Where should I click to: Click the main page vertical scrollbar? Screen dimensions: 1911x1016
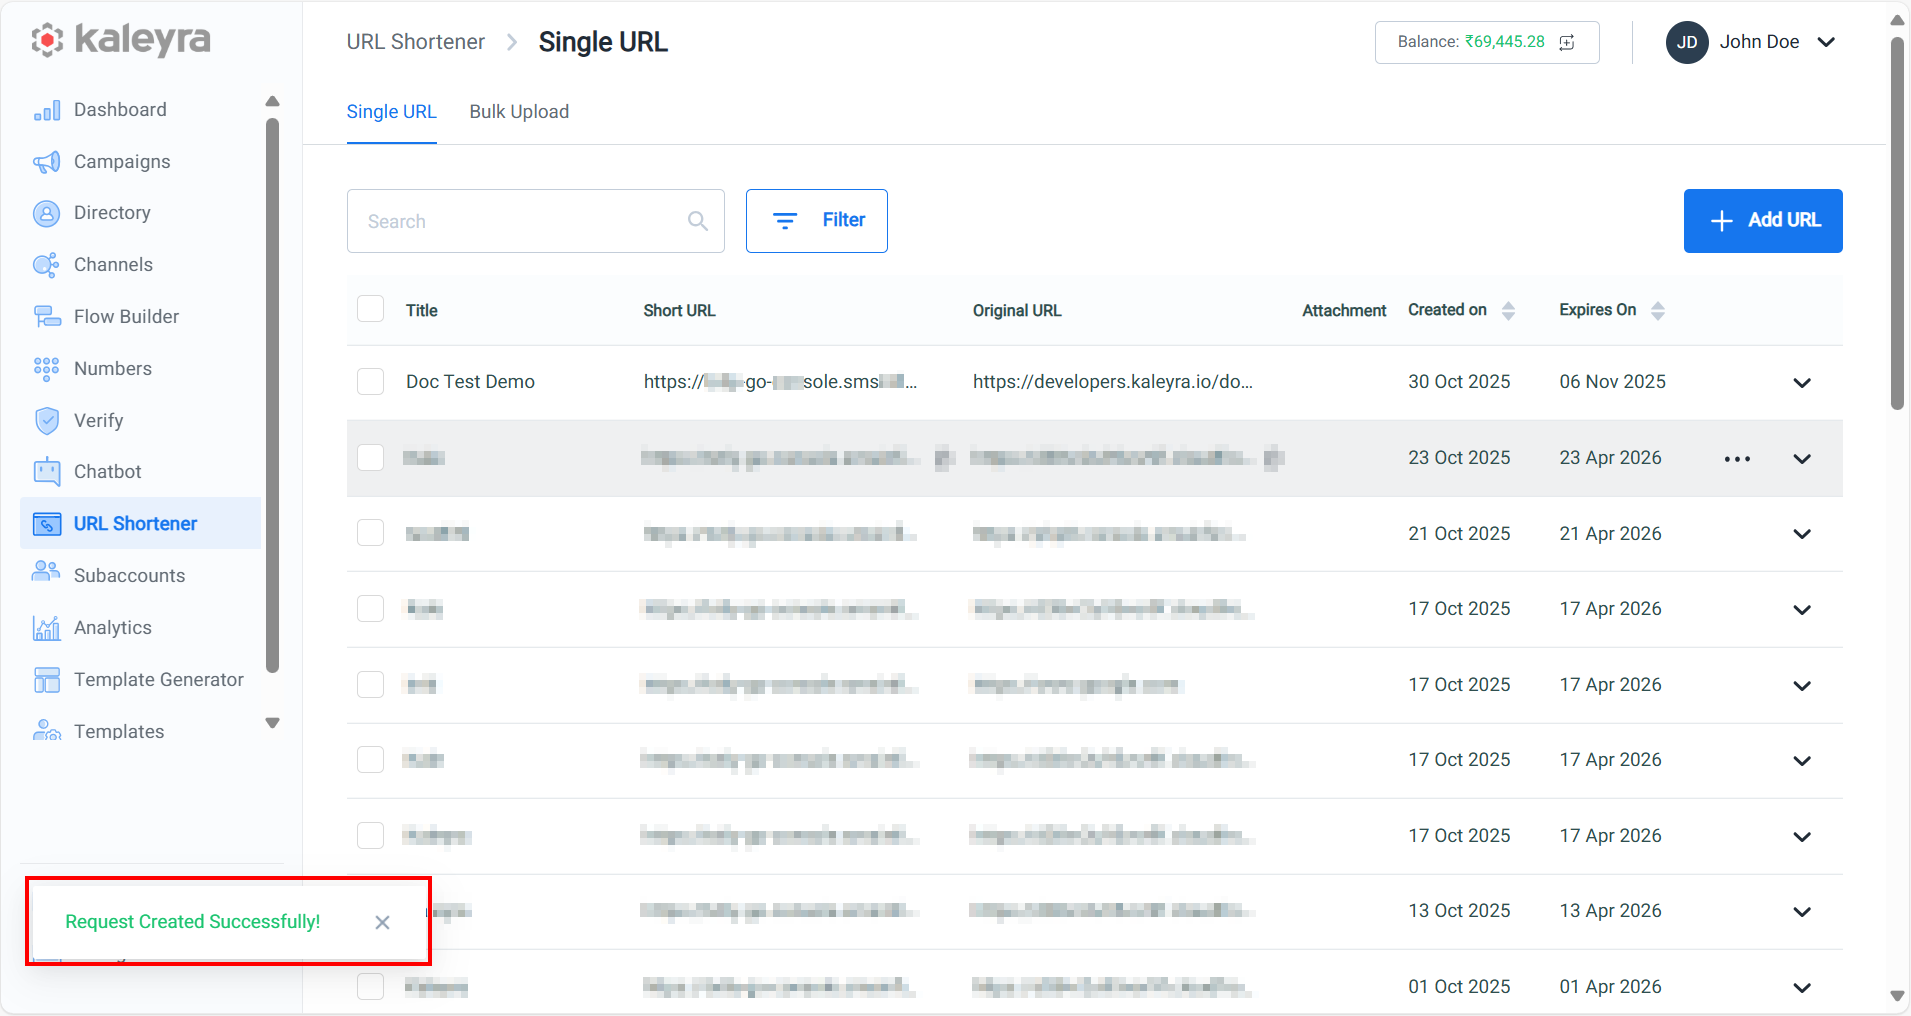1897,224
